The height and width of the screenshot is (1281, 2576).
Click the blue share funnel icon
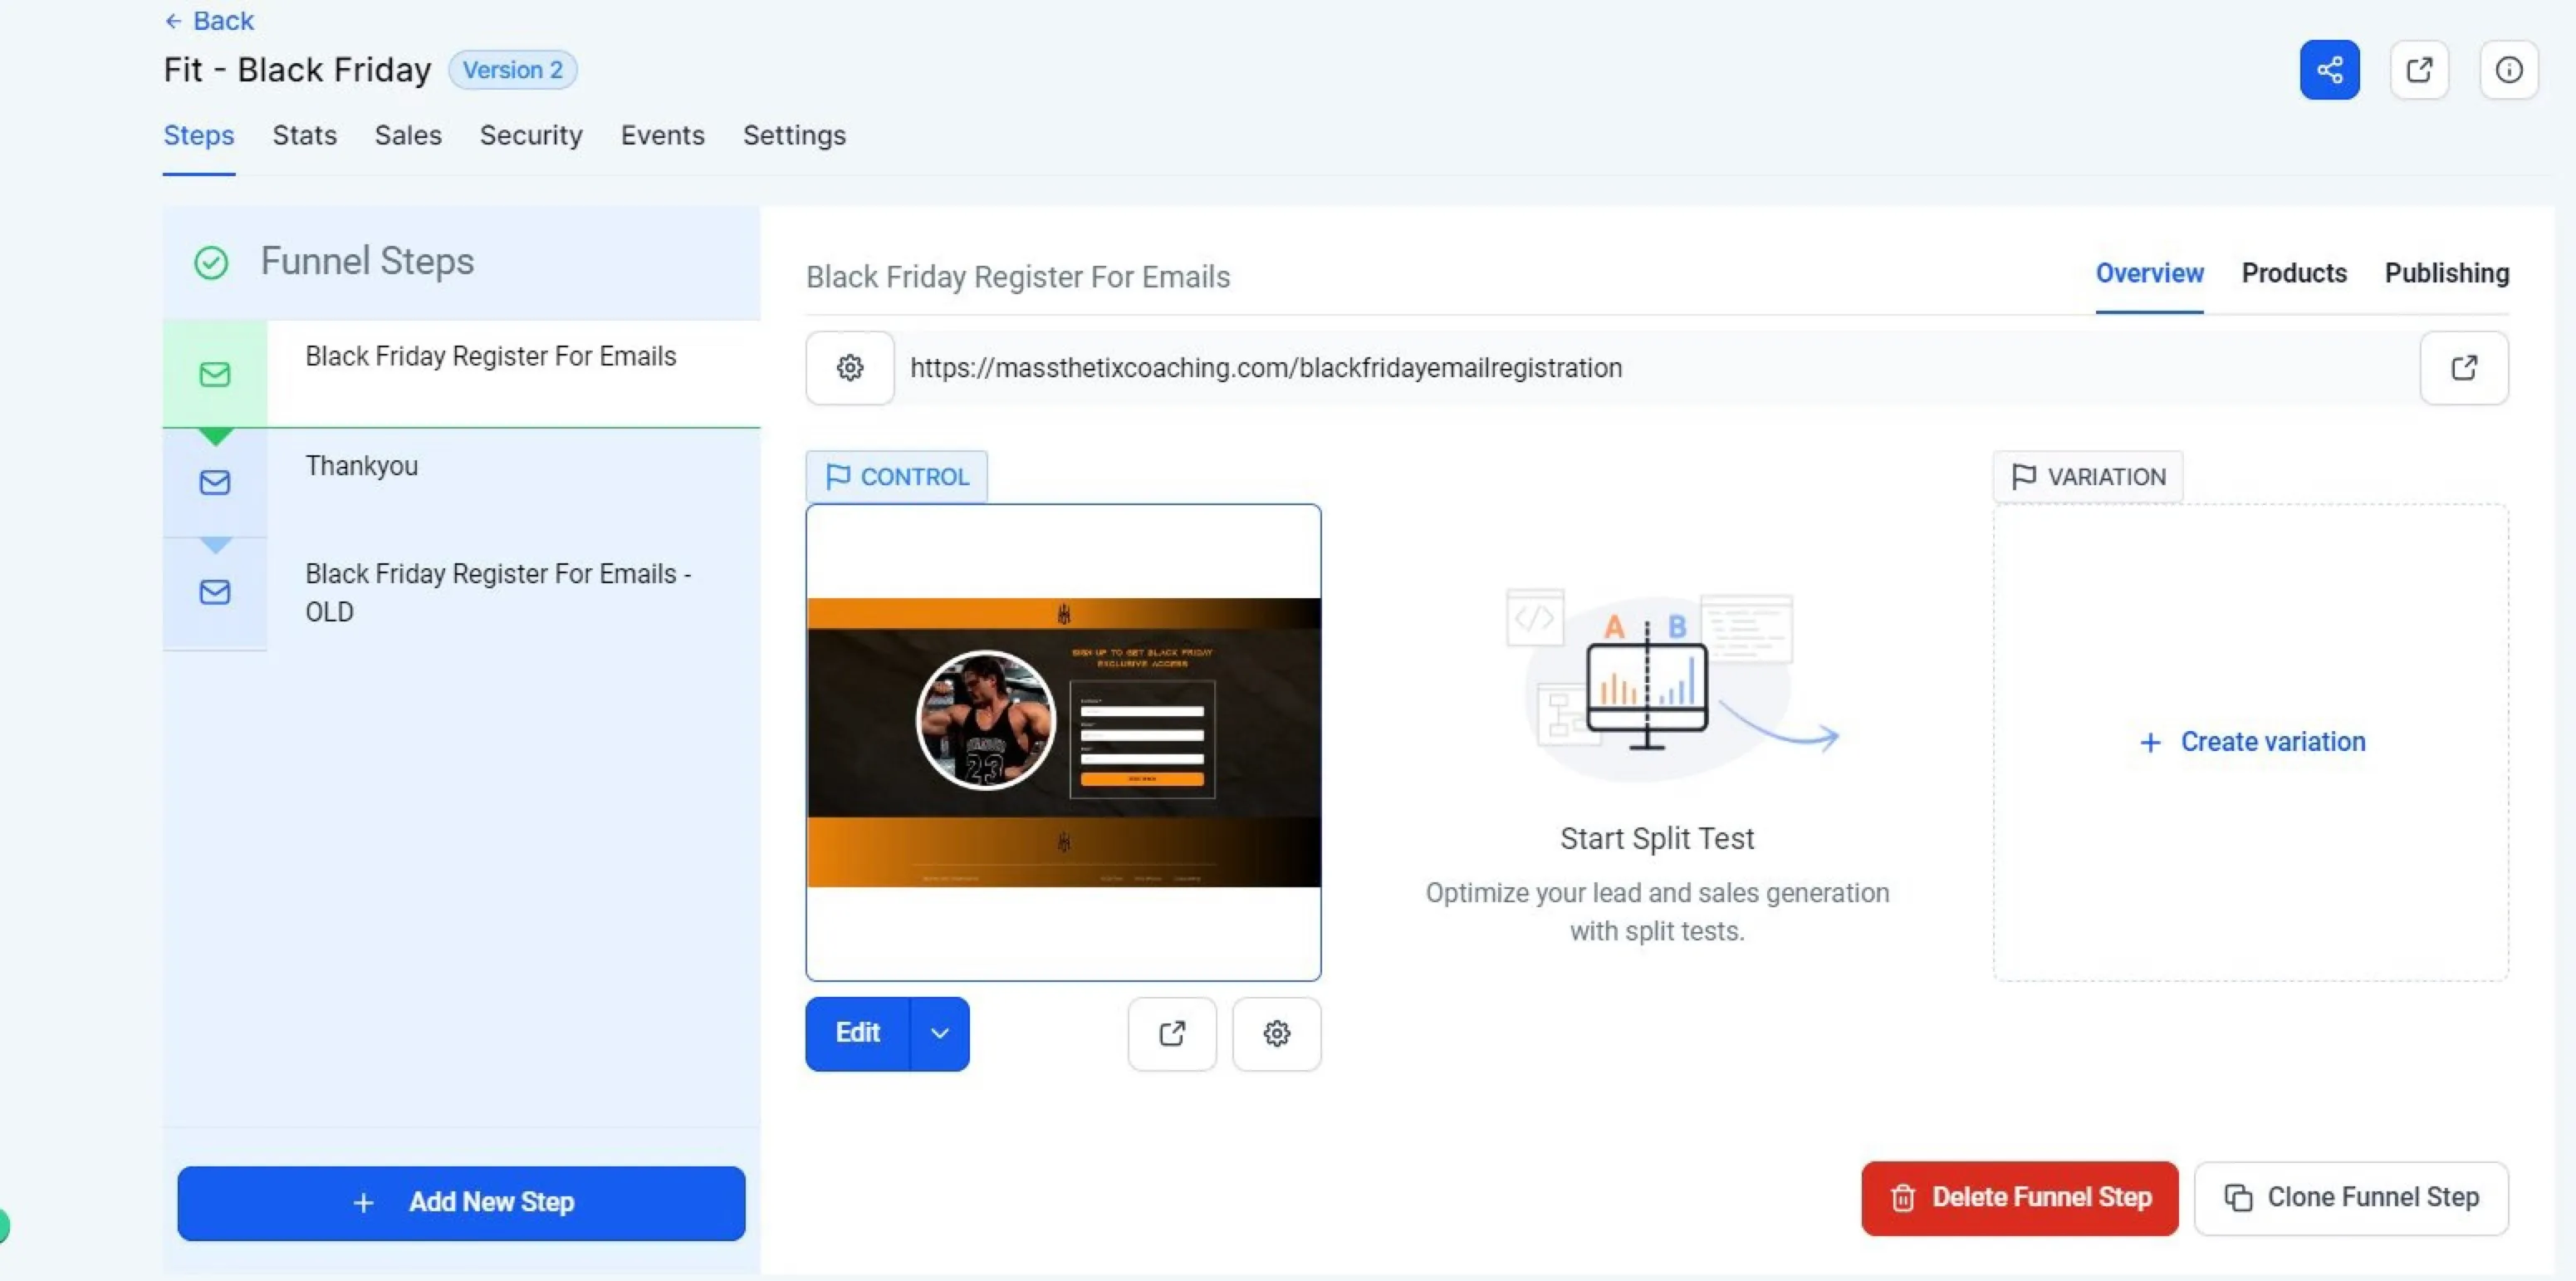2329,70
